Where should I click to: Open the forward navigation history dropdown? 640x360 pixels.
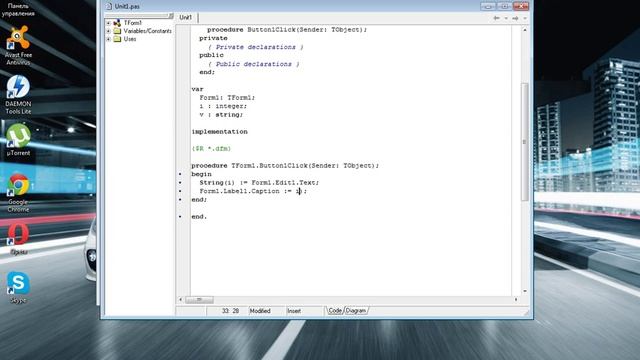point(525,18)
